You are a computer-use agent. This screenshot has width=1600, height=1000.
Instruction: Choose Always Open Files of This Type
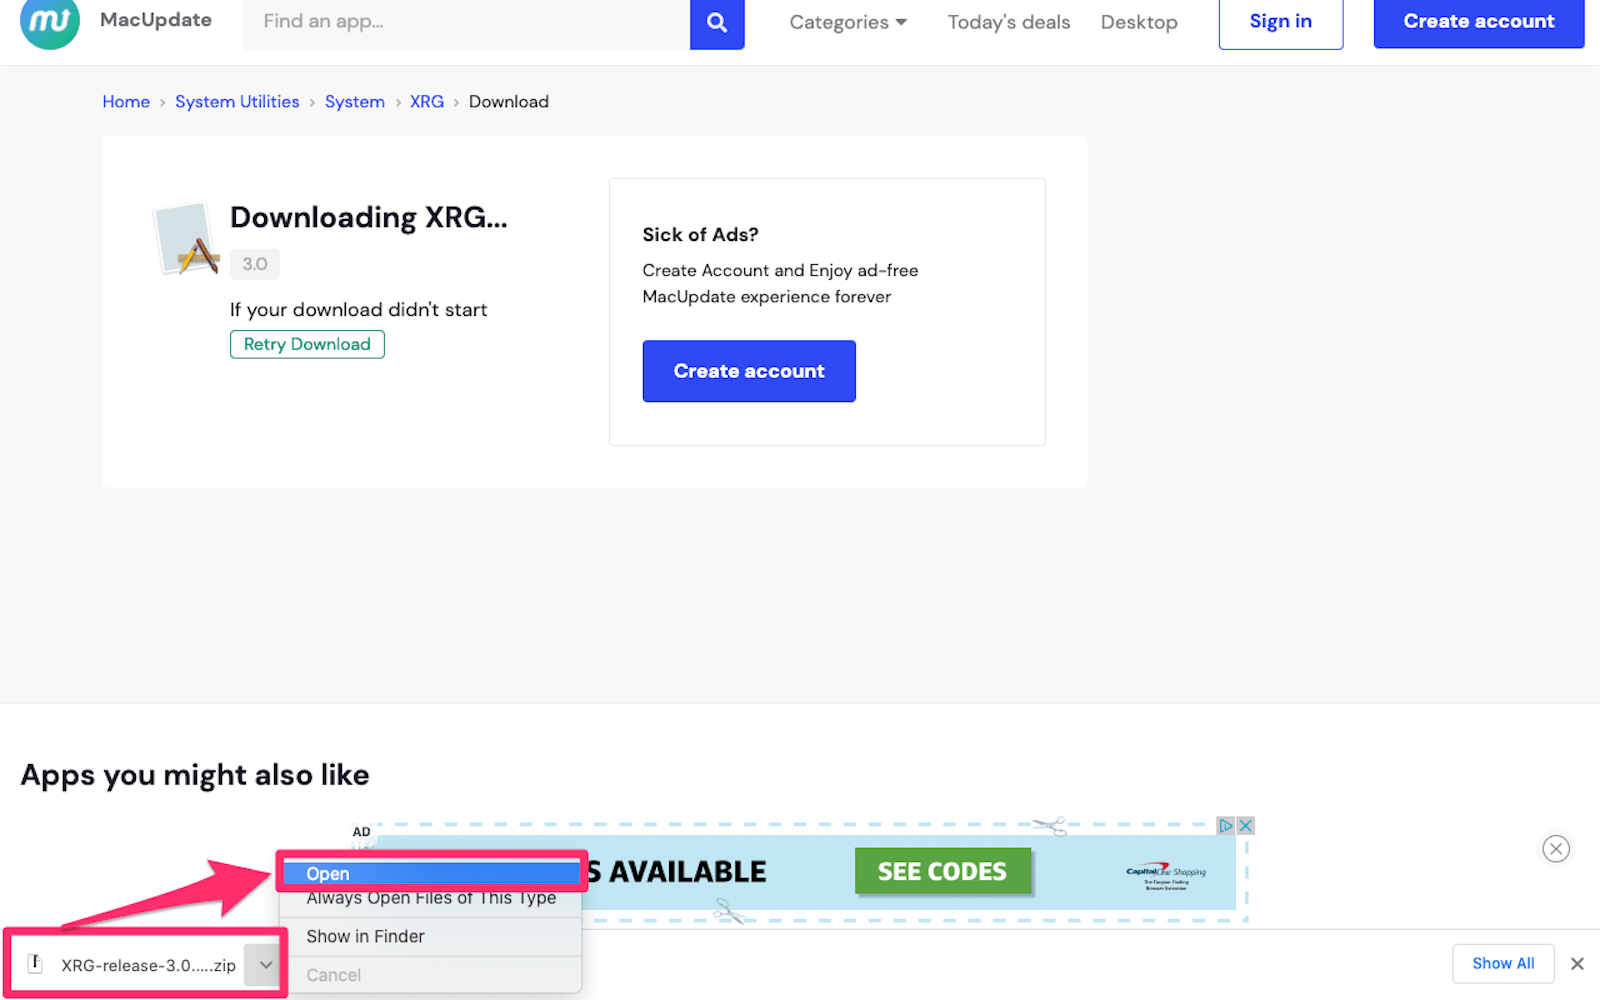click(431, 898)
